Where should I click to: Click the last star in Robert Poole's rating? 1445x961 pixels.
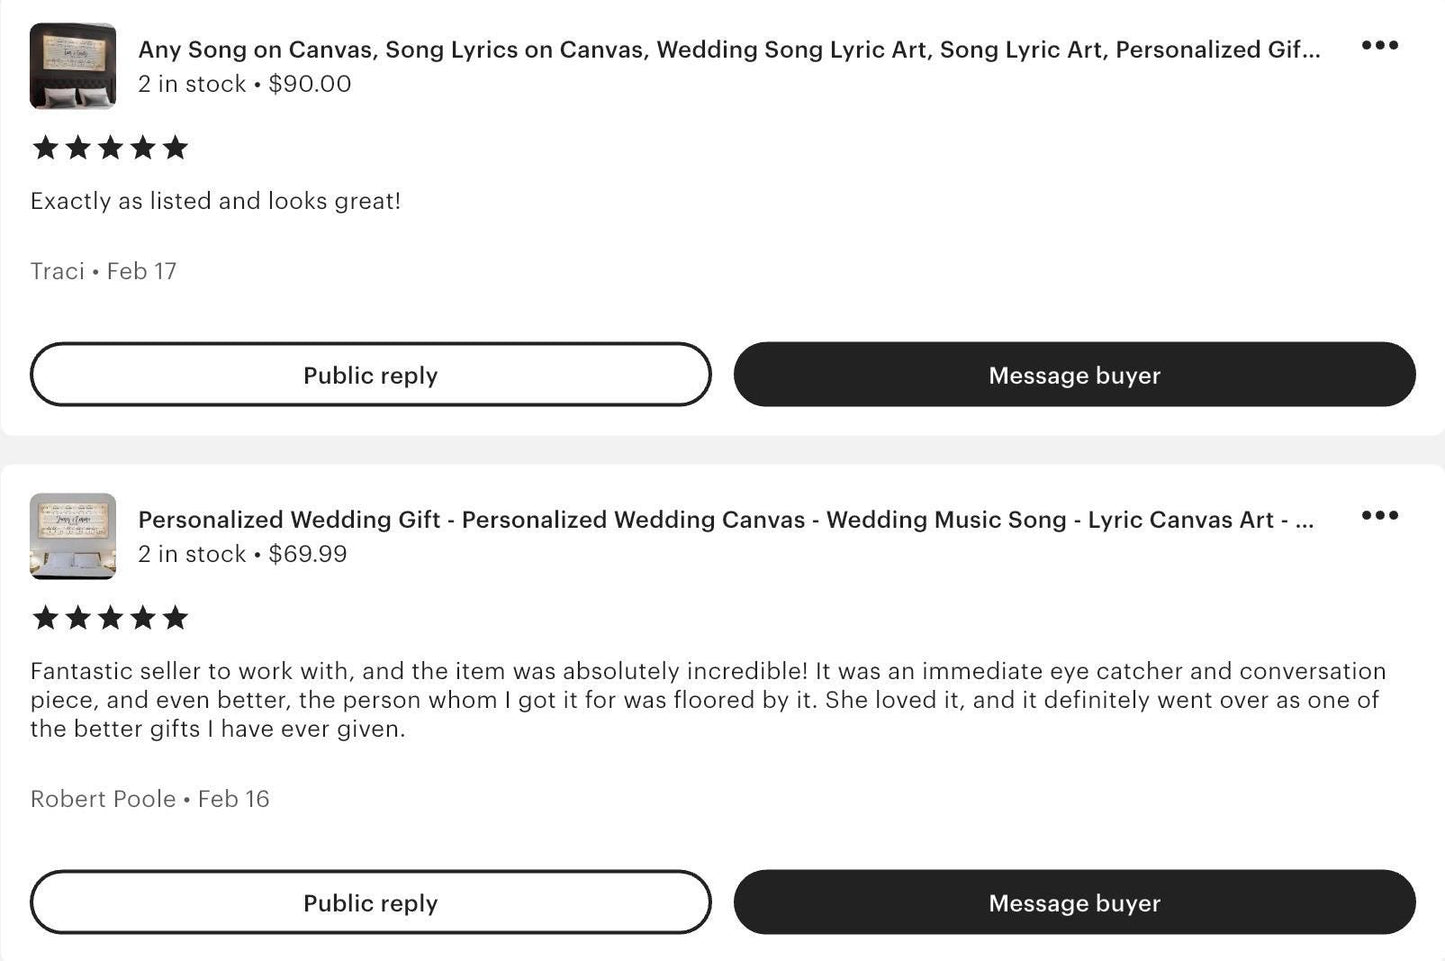click(174, 617)
